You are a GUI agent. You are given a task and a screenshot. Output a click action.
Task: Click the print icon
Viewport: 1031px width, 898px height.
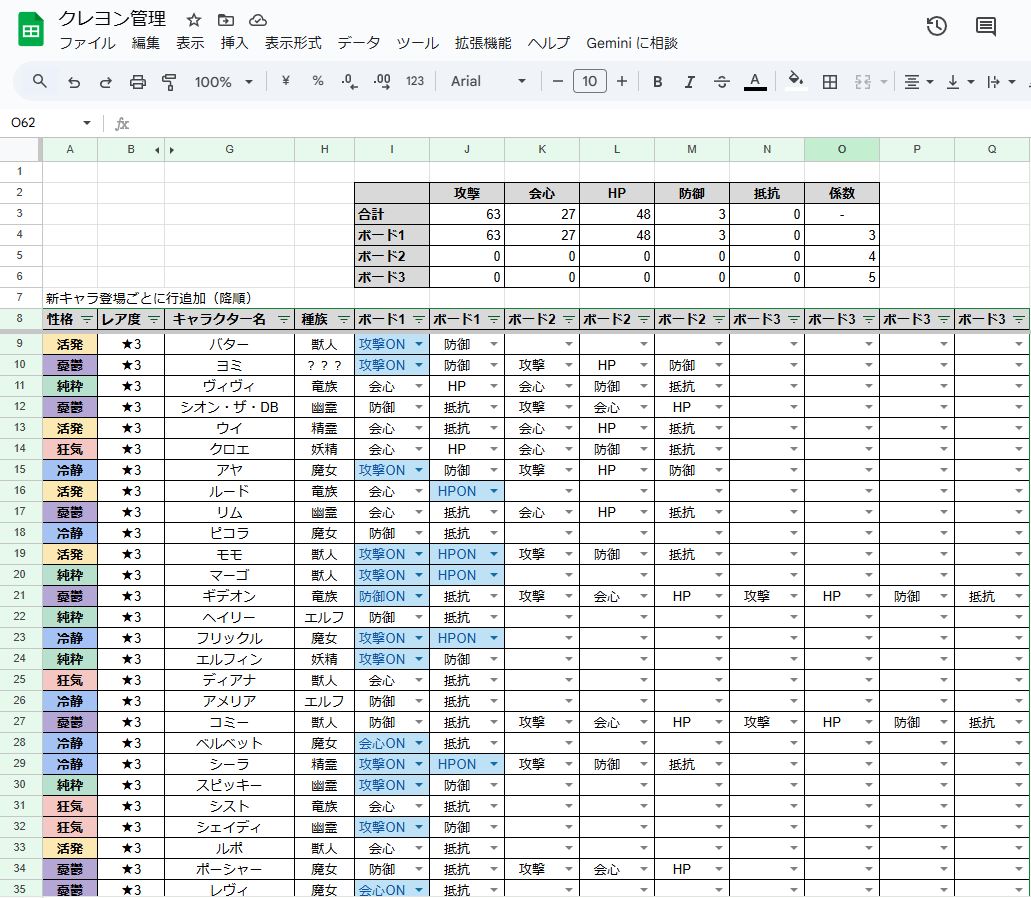coord(138,82)
